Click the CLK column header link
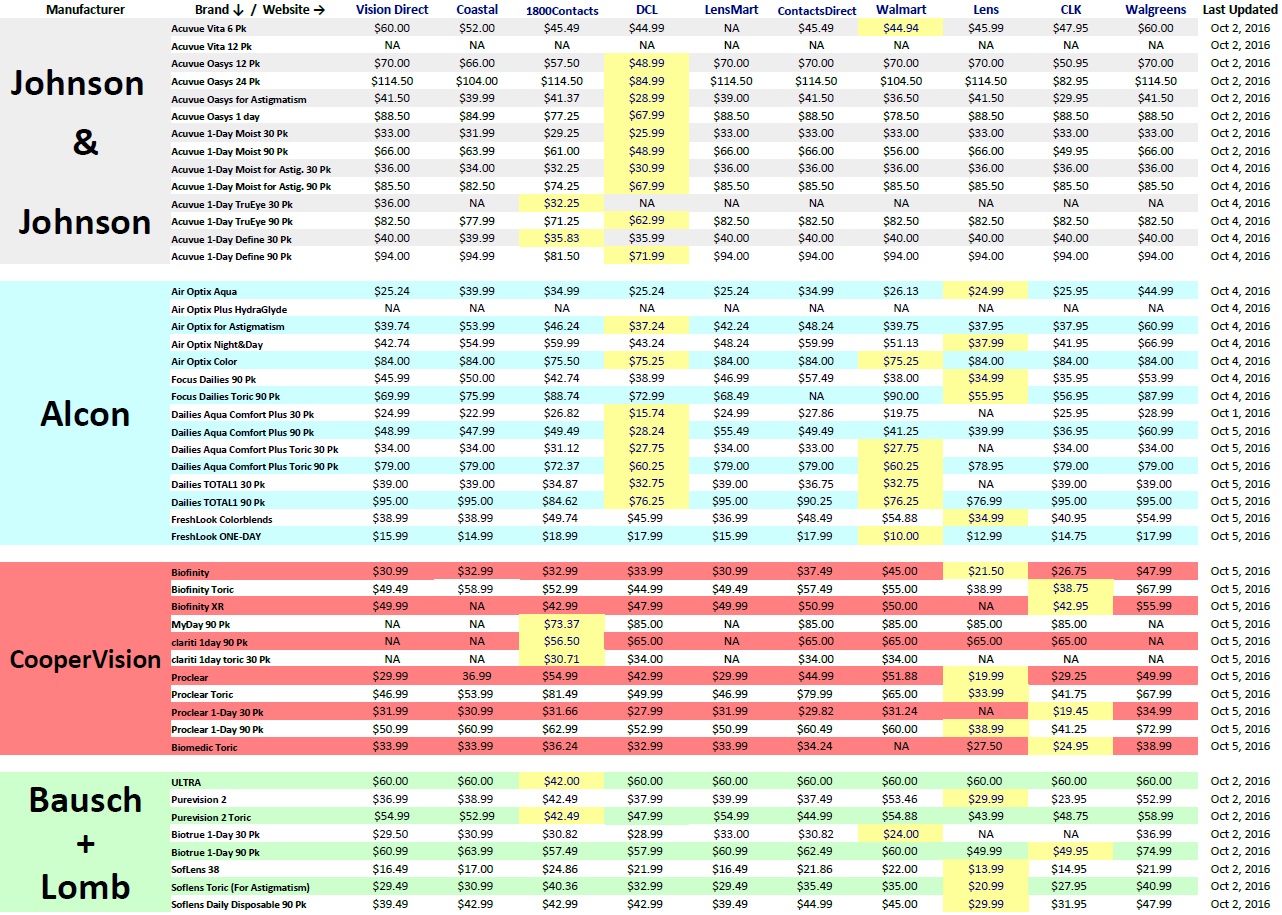 (1070, 9)
